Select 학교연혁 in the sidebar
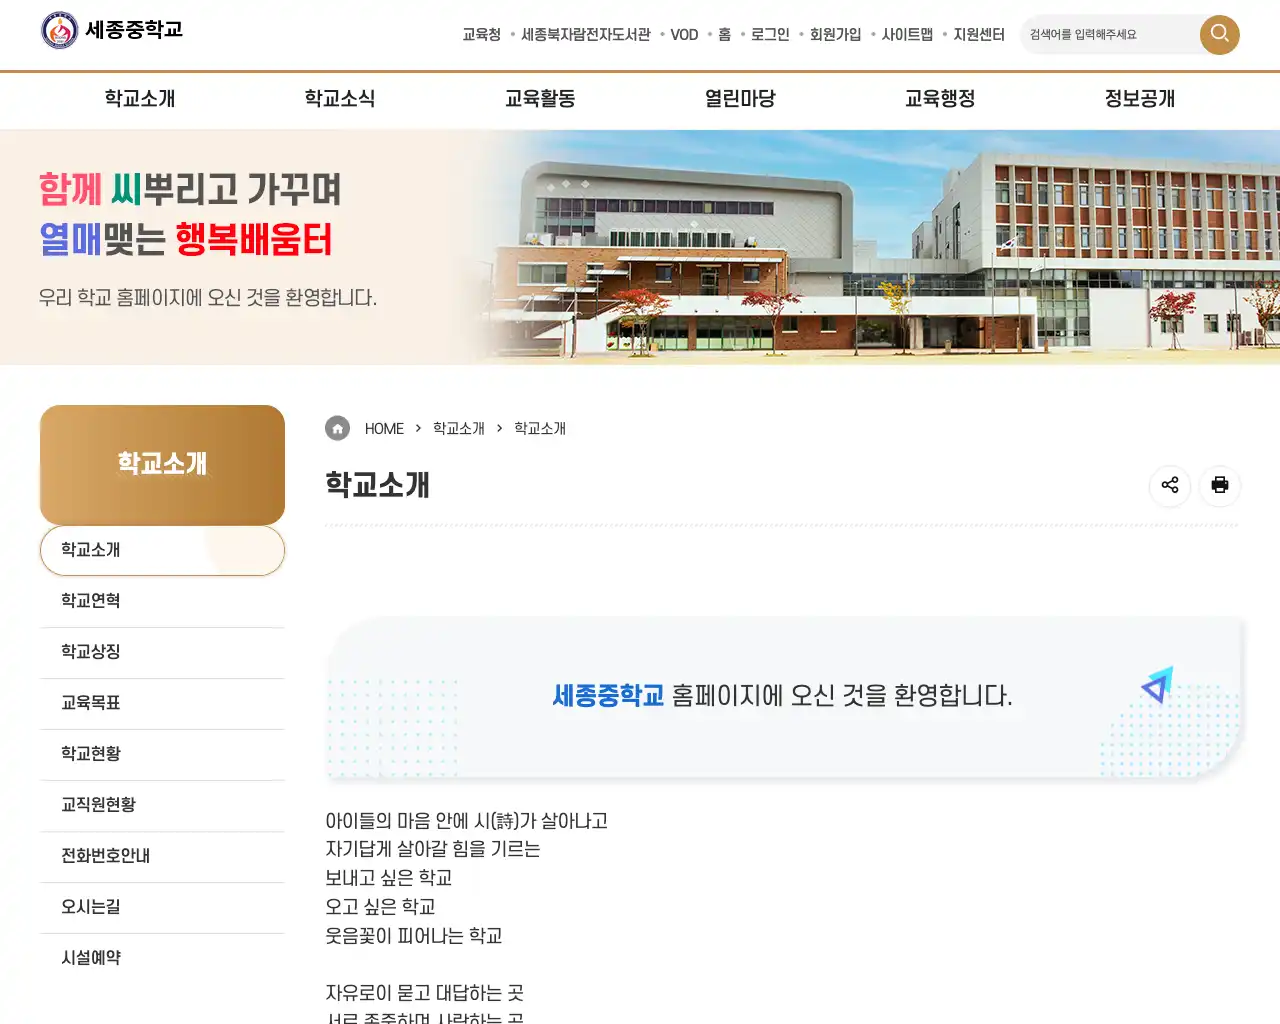This screenshot has width=1280, height=1024. click(162, 601)
